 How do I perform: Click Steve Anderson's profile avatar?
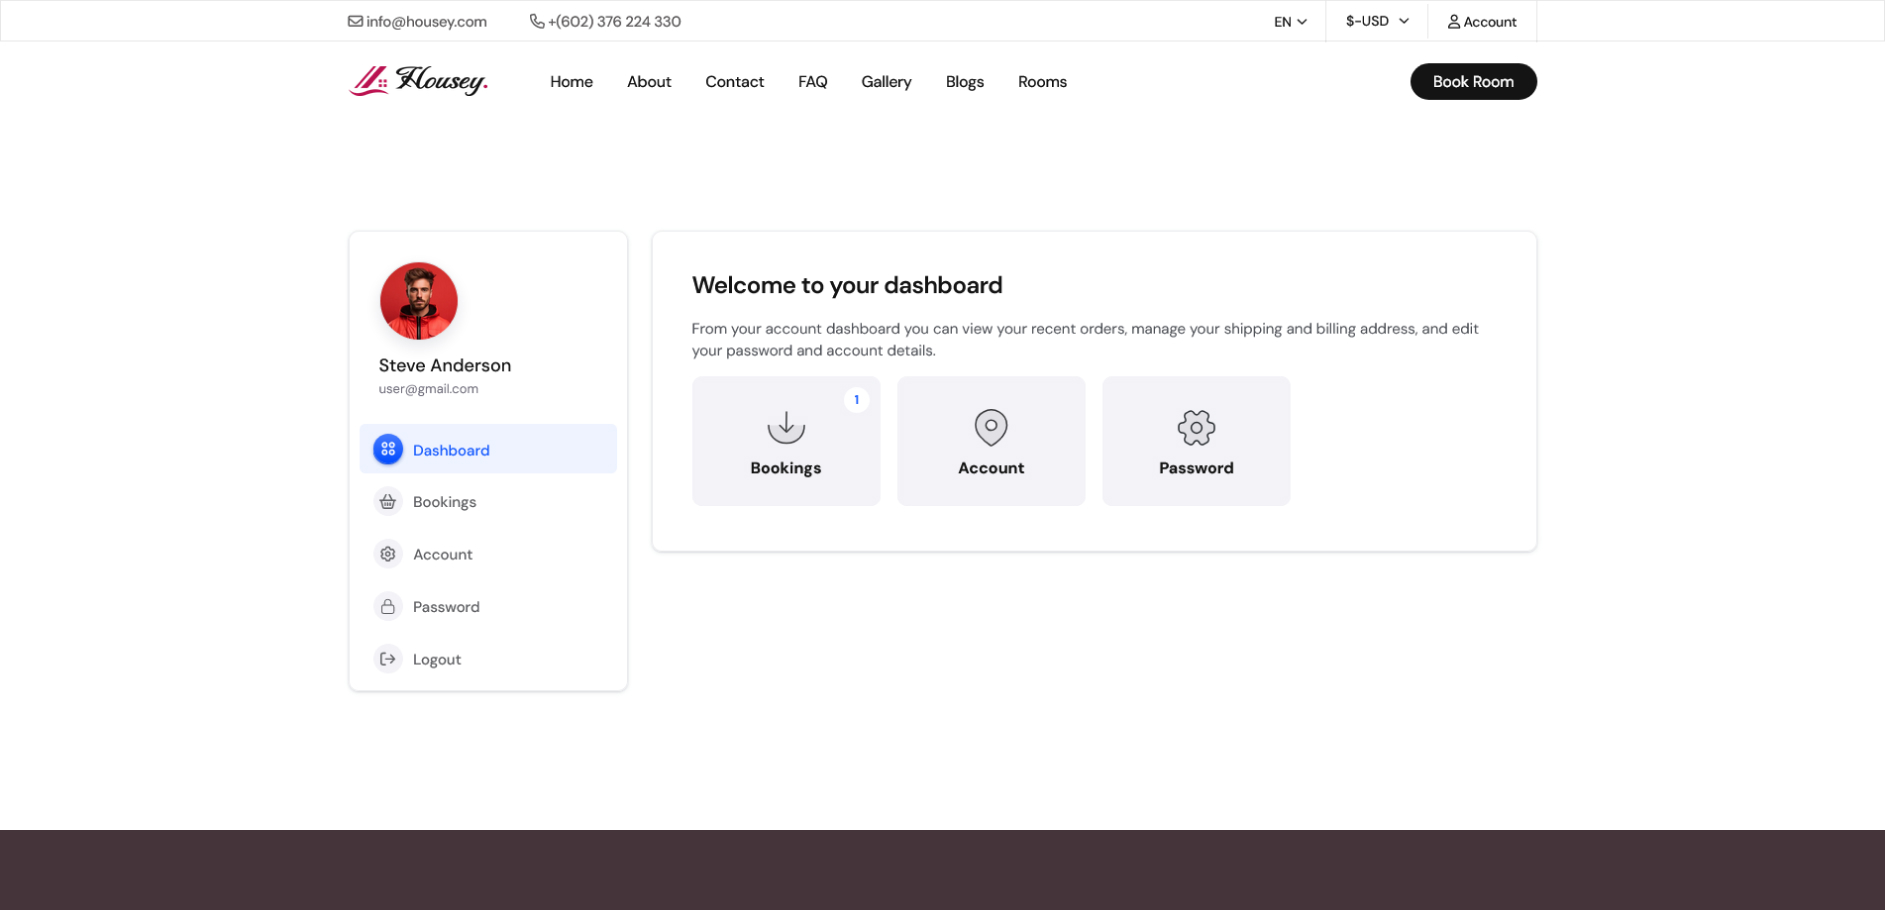point(419,301)
